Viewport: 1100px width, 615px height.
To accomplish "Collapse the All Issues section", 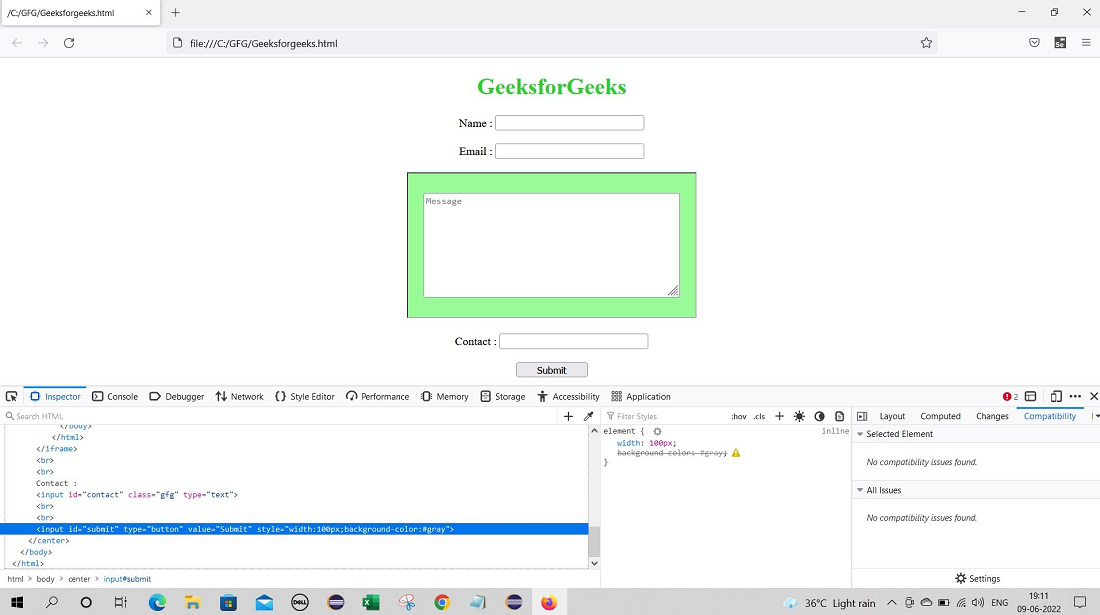I will click(x=860, y=490).
